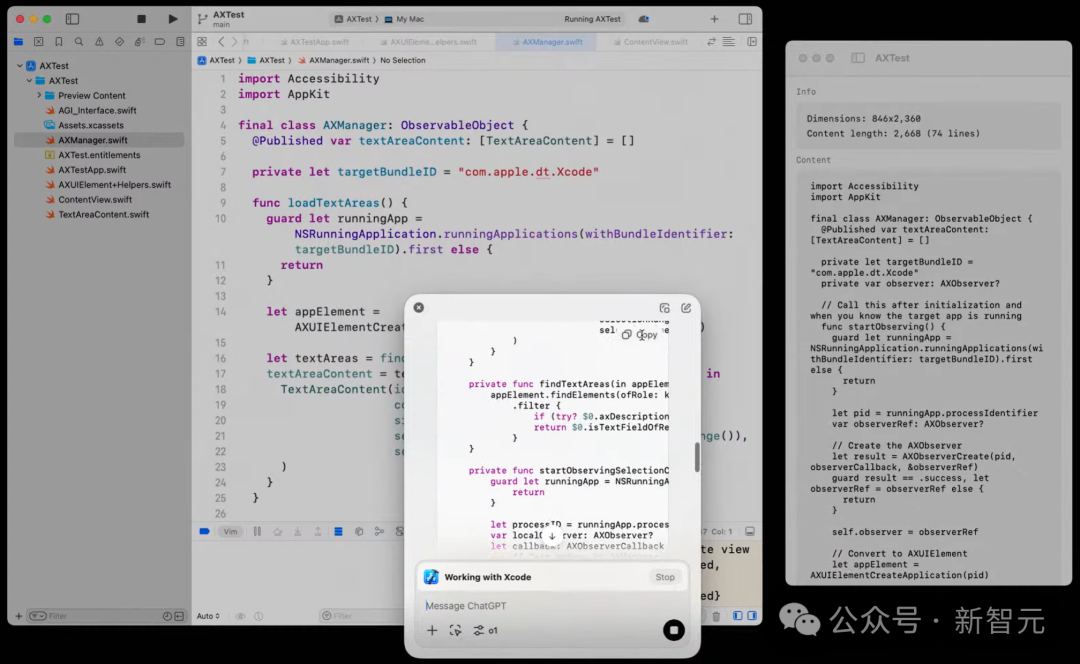Viewport: 1080px width, 664px height.
Task: Open the AXTest scheme selector
Action: click(353, 19)
